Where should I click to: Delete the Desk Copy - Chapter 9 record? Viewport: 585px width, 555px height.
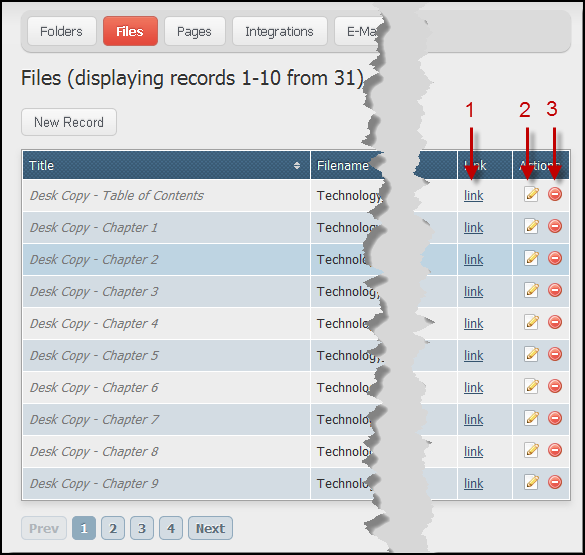click(555, 482)
